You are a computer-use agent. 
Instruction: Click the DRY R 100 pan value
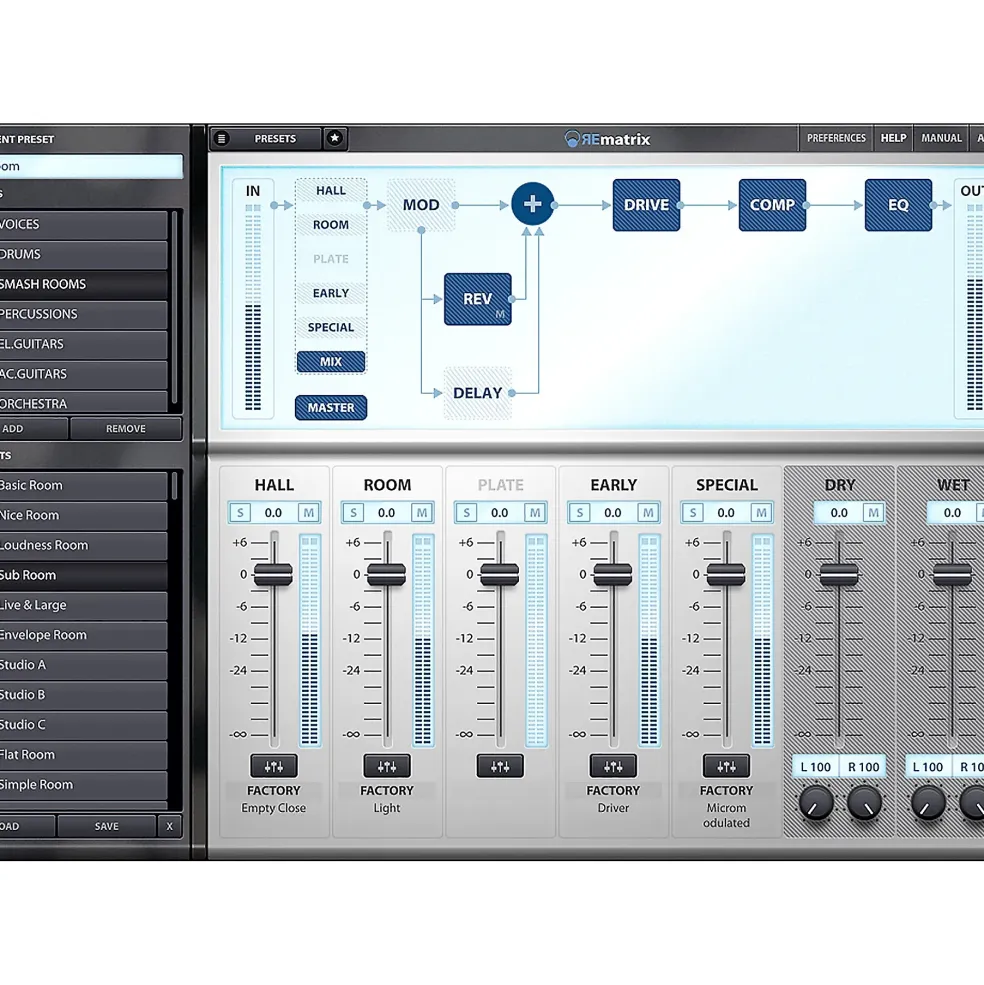pos(863,767)
